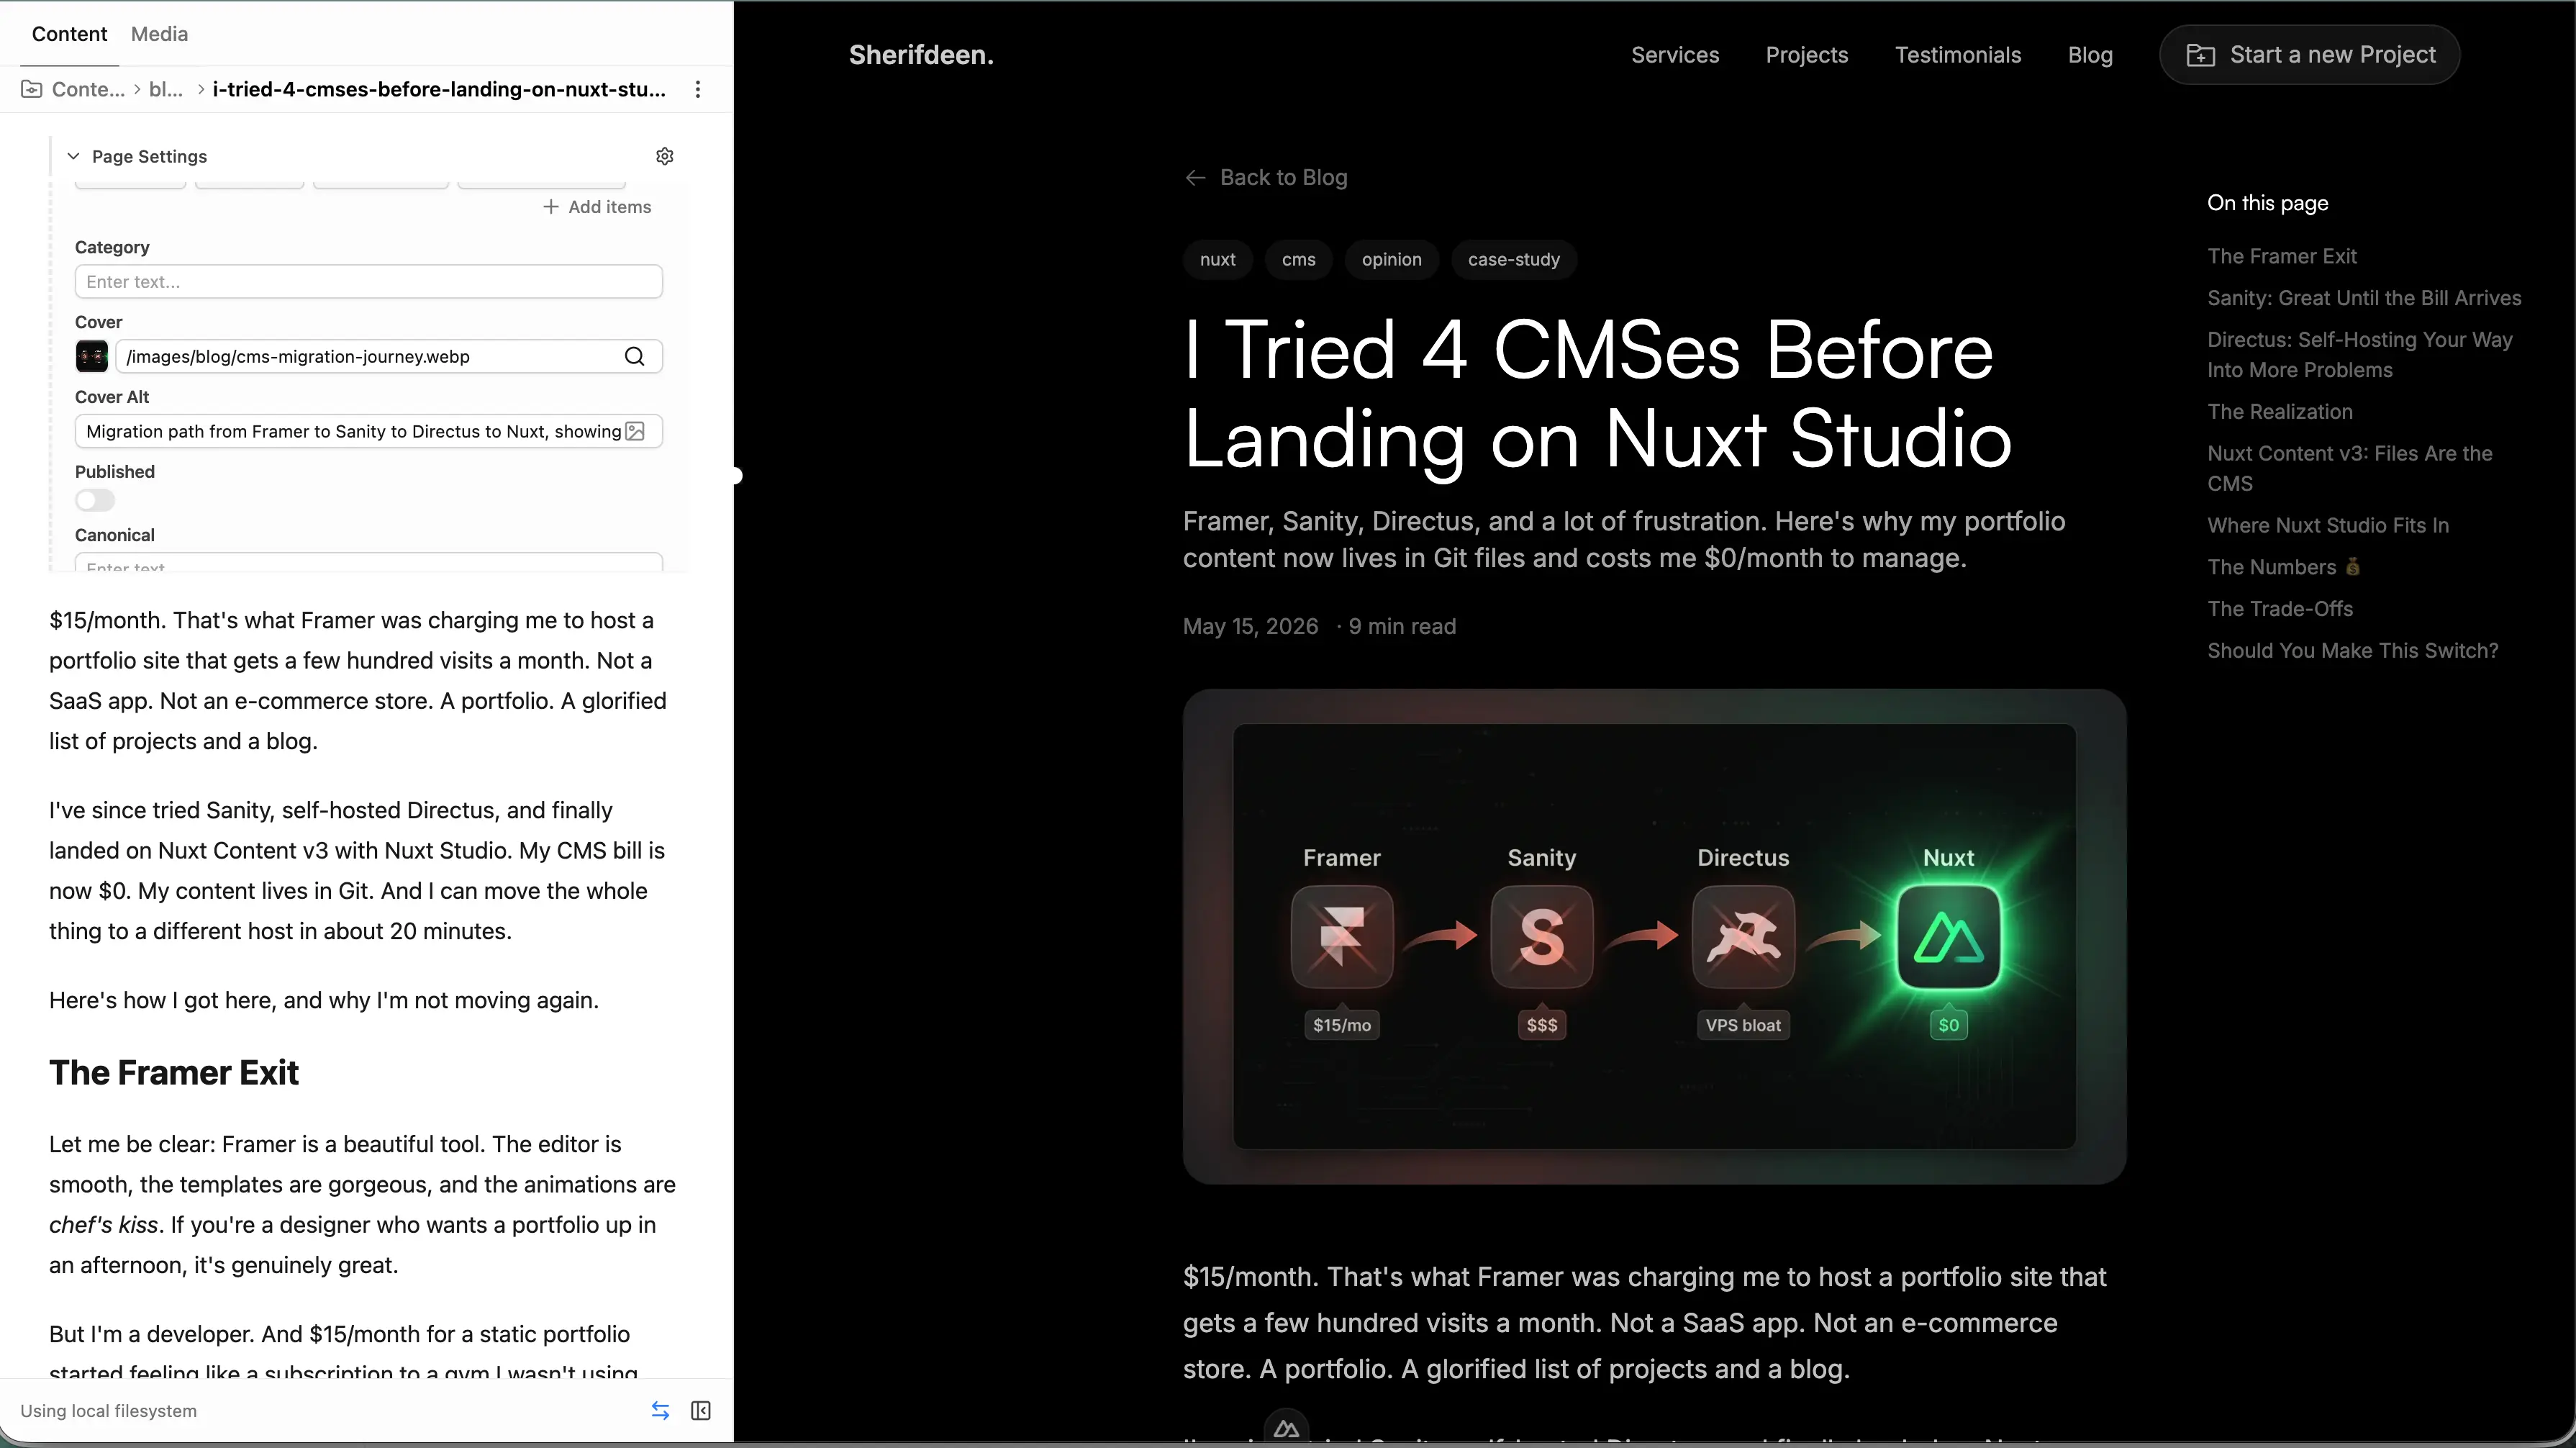Click the cms tag pill
Screen dimensions: 2576x1448
(x=1298, y=259)
